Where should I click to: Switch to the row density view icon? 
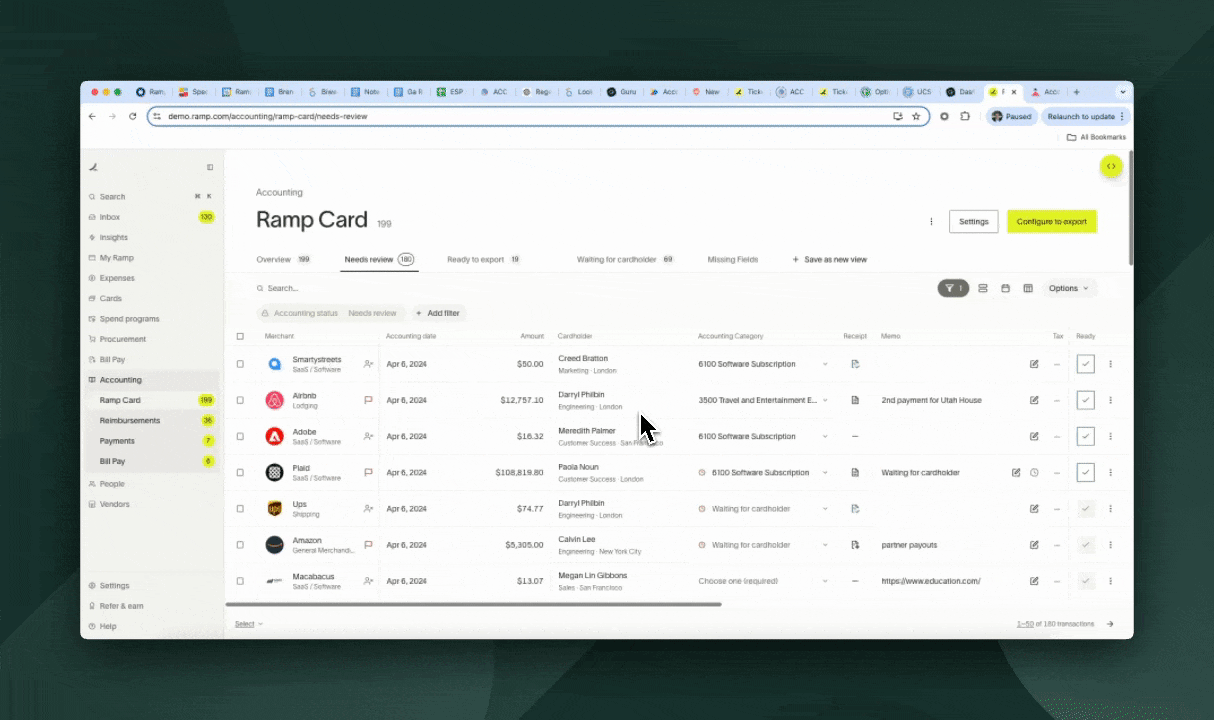(983, 288)
